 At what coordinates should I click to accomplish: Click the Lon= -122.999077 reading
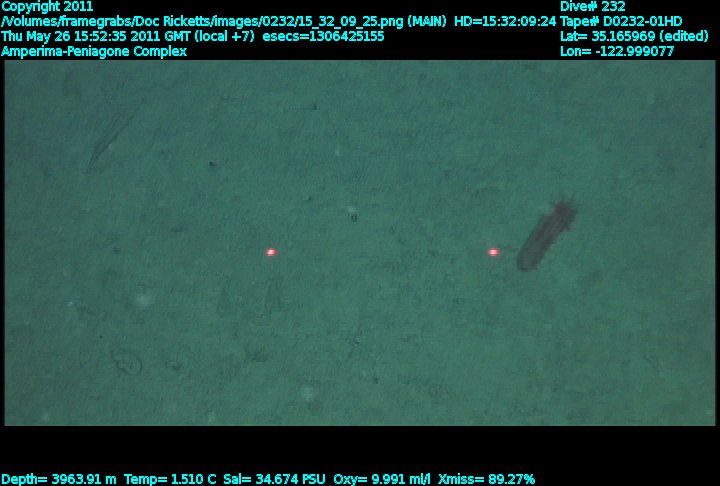pyautogui.click(x=617, y=51)
